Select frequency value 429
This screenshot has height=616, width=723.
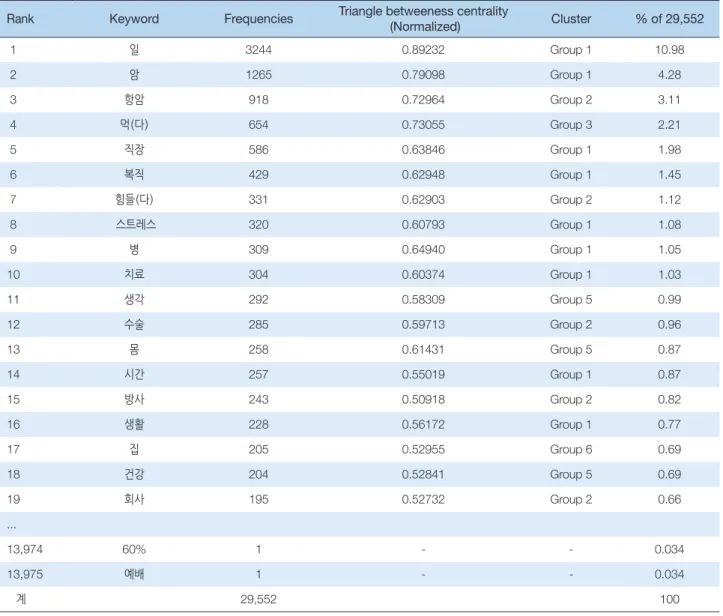[258, 175]
